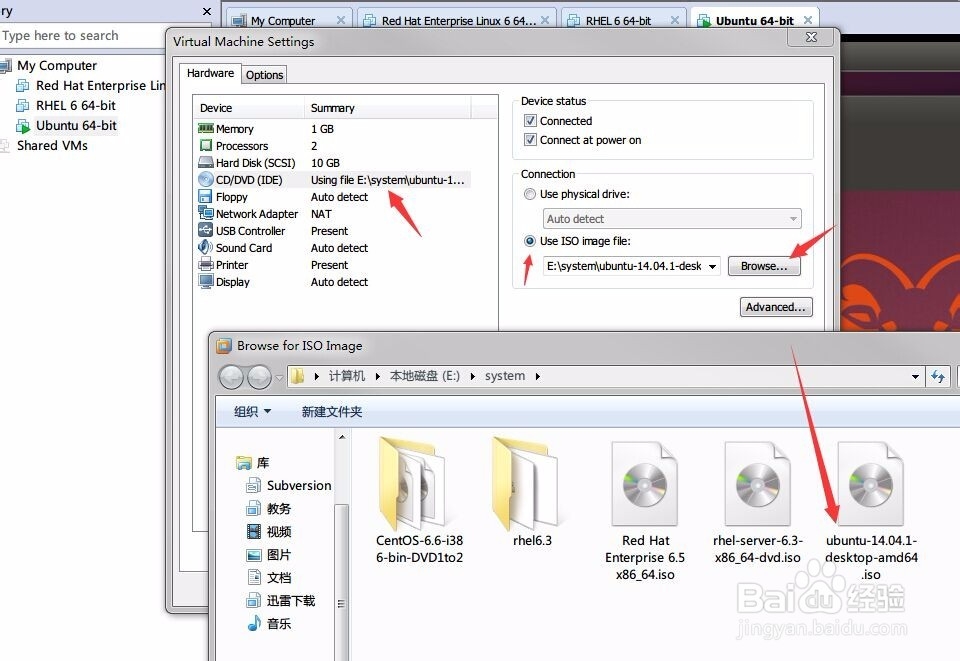Open the 文档 library in the navigation pane

click(269, 577)
